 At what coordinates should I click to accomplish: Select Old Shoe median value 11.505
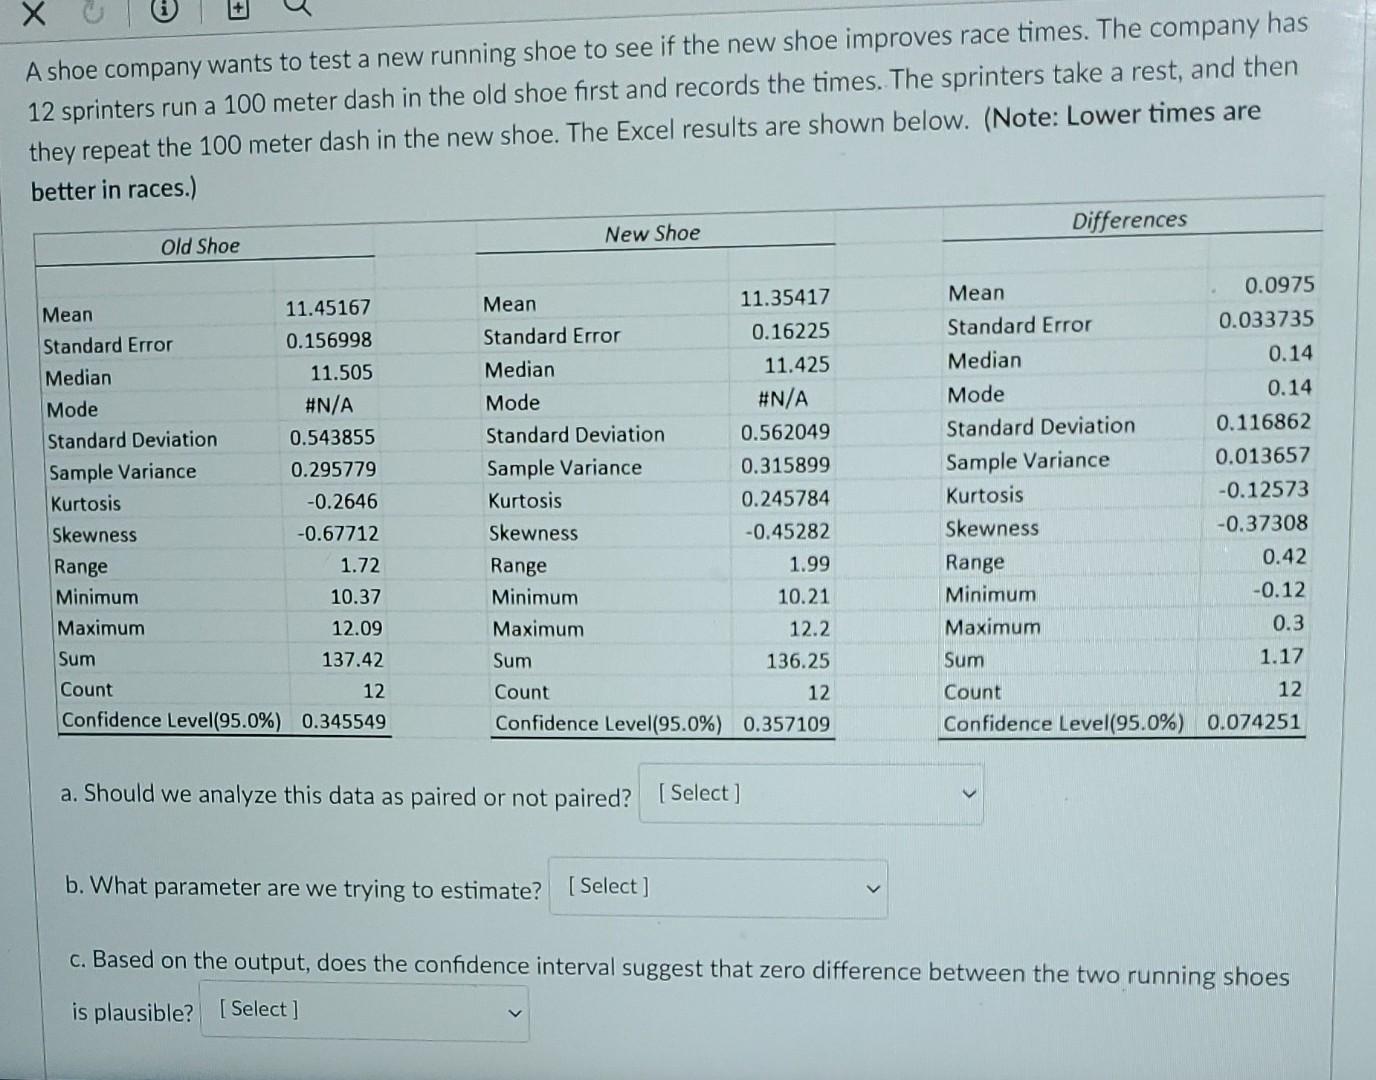tap(341, 373)
